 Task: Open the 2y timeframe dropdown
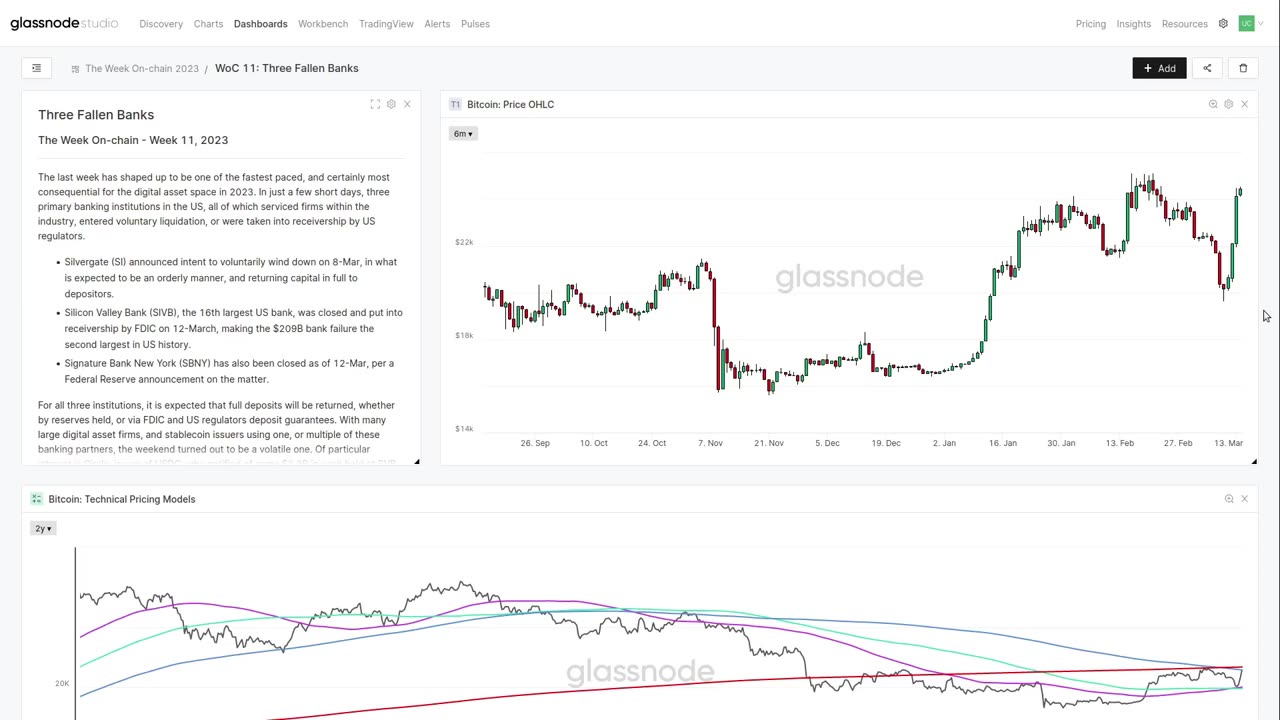tap(43, 528)
